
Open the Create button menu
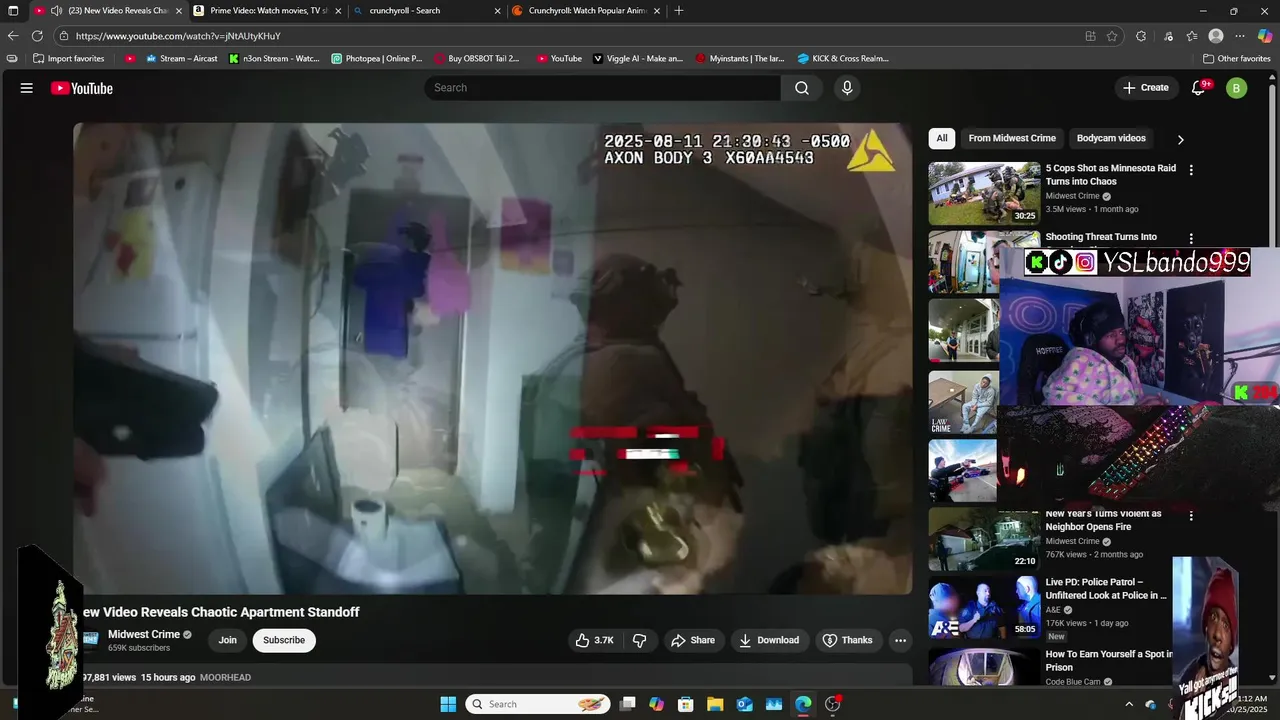(1146, 88)
